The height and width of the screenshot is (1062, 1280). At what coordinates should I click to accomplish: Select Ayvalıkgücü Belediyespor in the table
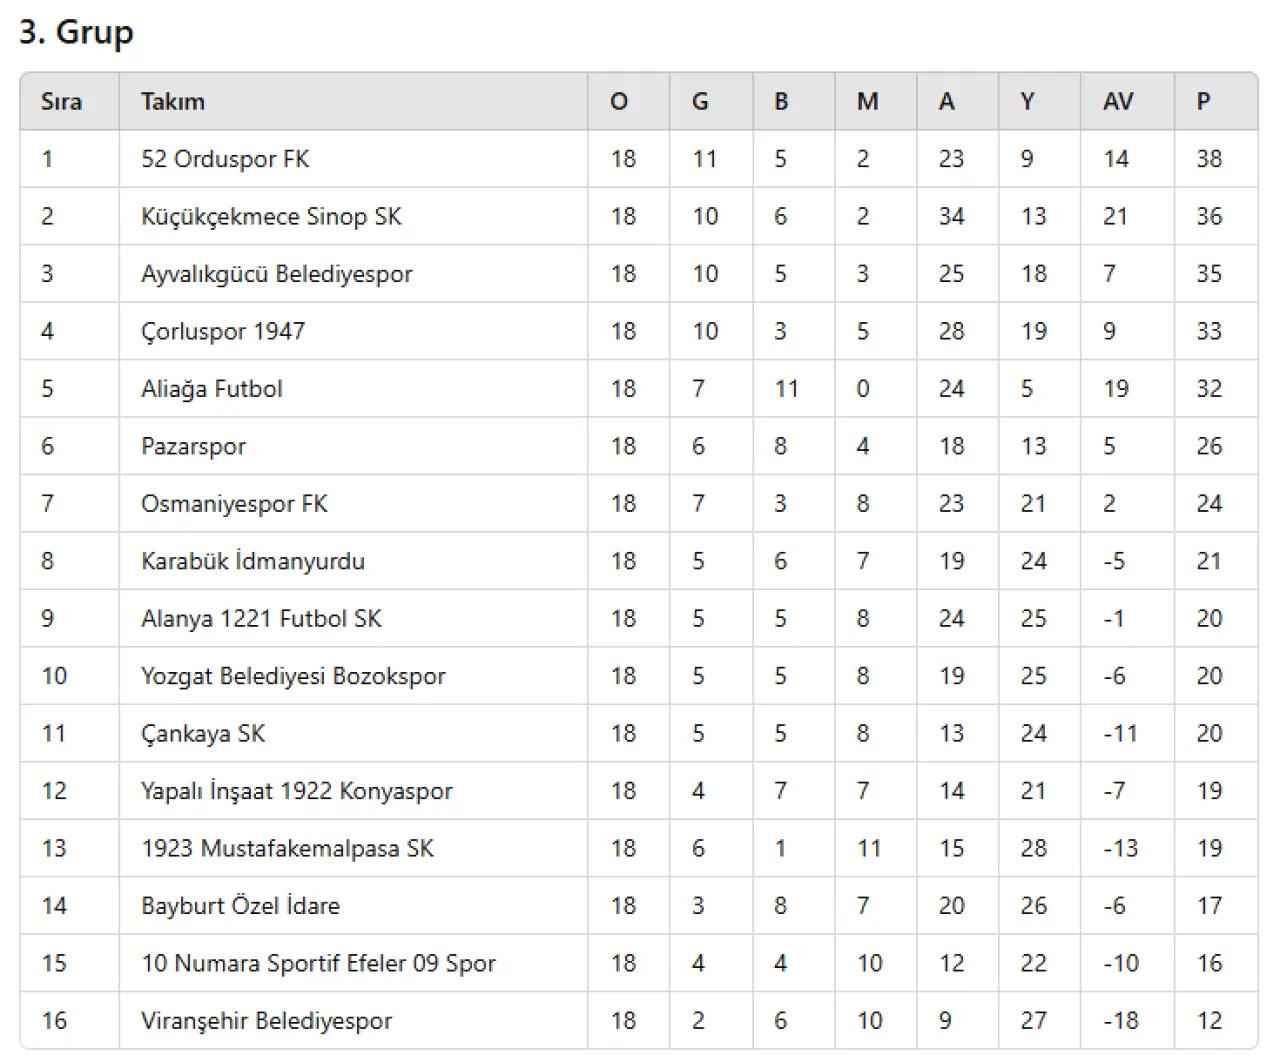(276, 274)
